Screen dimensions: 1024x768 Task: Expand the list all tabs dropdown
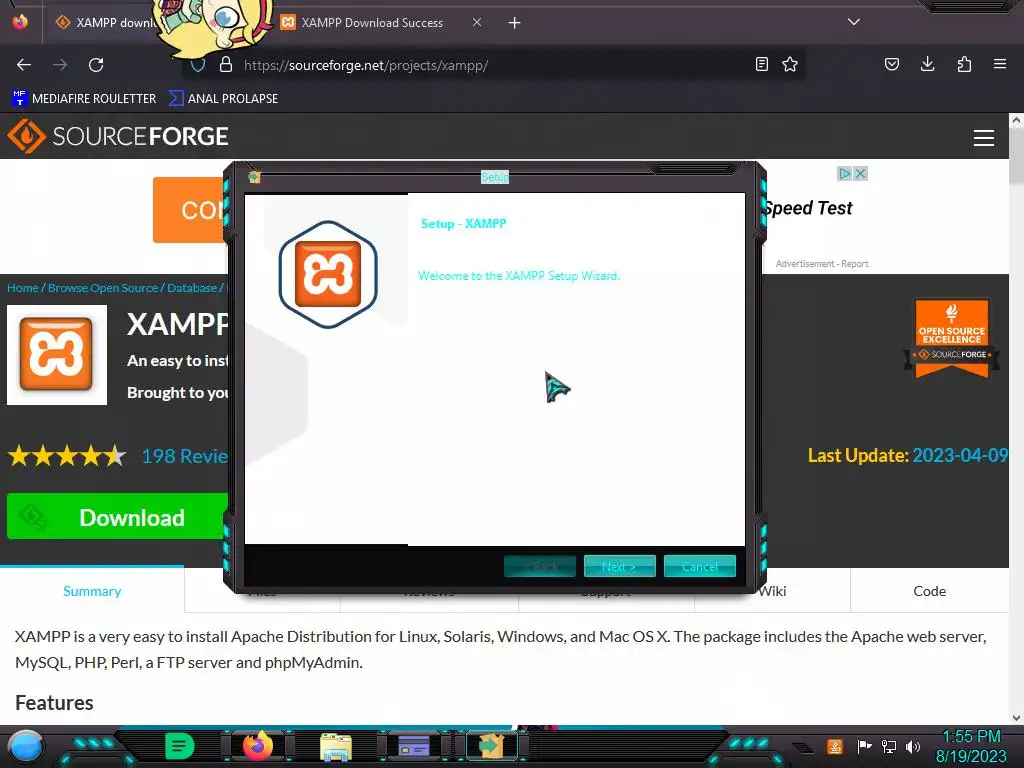854,22
